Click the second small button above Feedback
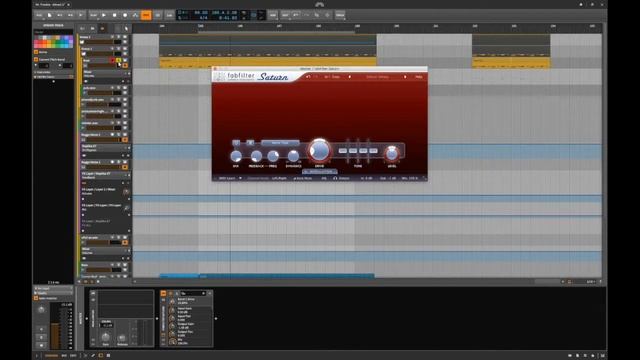The width and height of the screenshot is (640, 360). tap(250, 142)
